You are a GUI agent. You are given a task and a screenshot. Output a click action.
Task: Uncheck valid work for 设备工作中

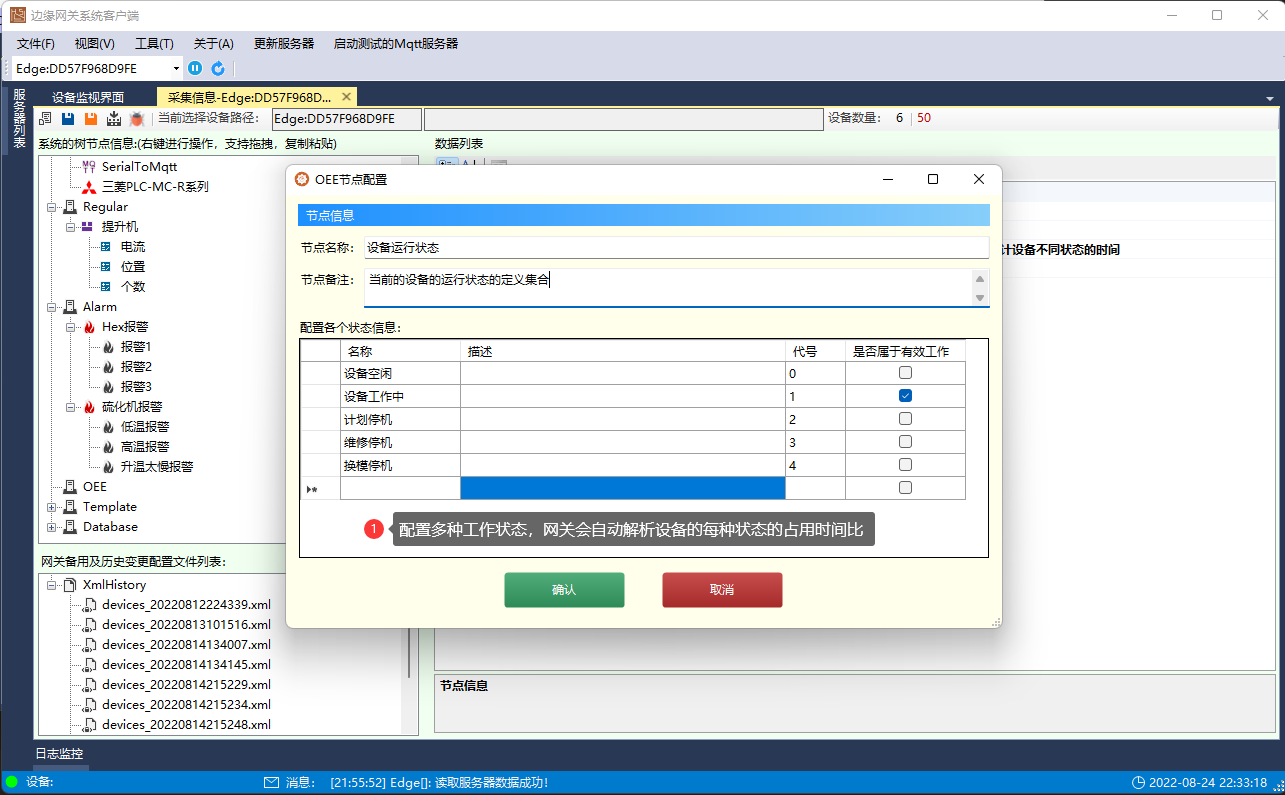click(x=905, y=396)
